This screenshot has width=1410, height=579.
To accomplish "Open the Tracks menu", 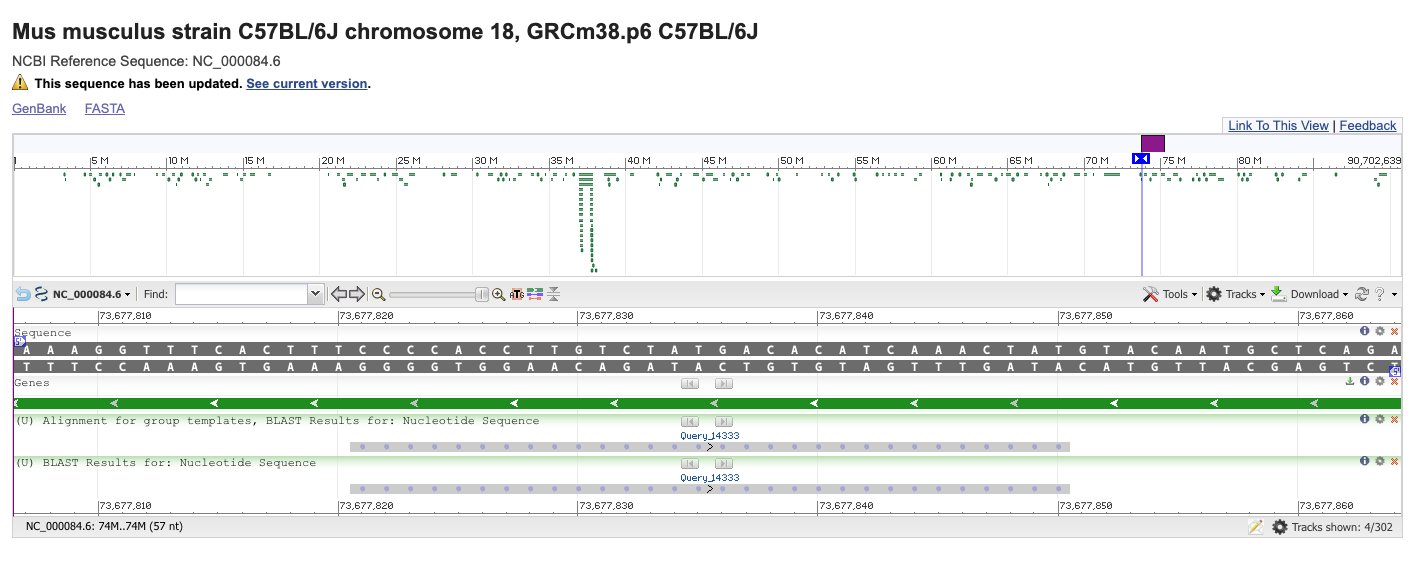I will [x=1236, y=294].
